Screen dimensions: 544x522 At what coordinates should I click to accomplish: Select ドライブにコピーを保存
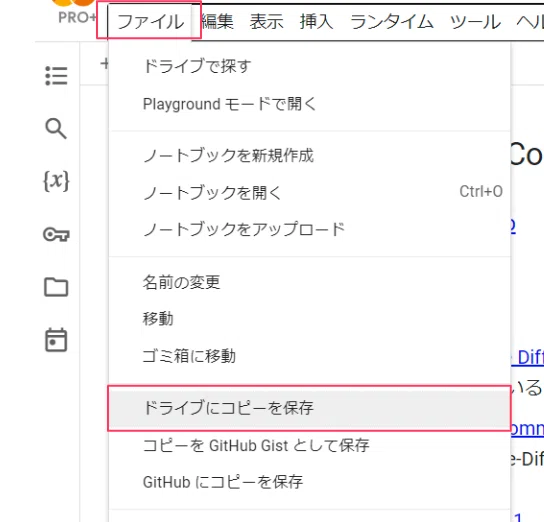(309, 408)
